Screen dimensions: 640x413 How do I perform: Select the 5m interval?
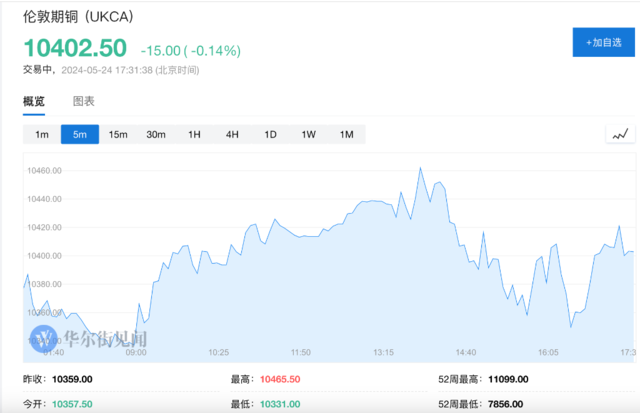tap(80, 134)
